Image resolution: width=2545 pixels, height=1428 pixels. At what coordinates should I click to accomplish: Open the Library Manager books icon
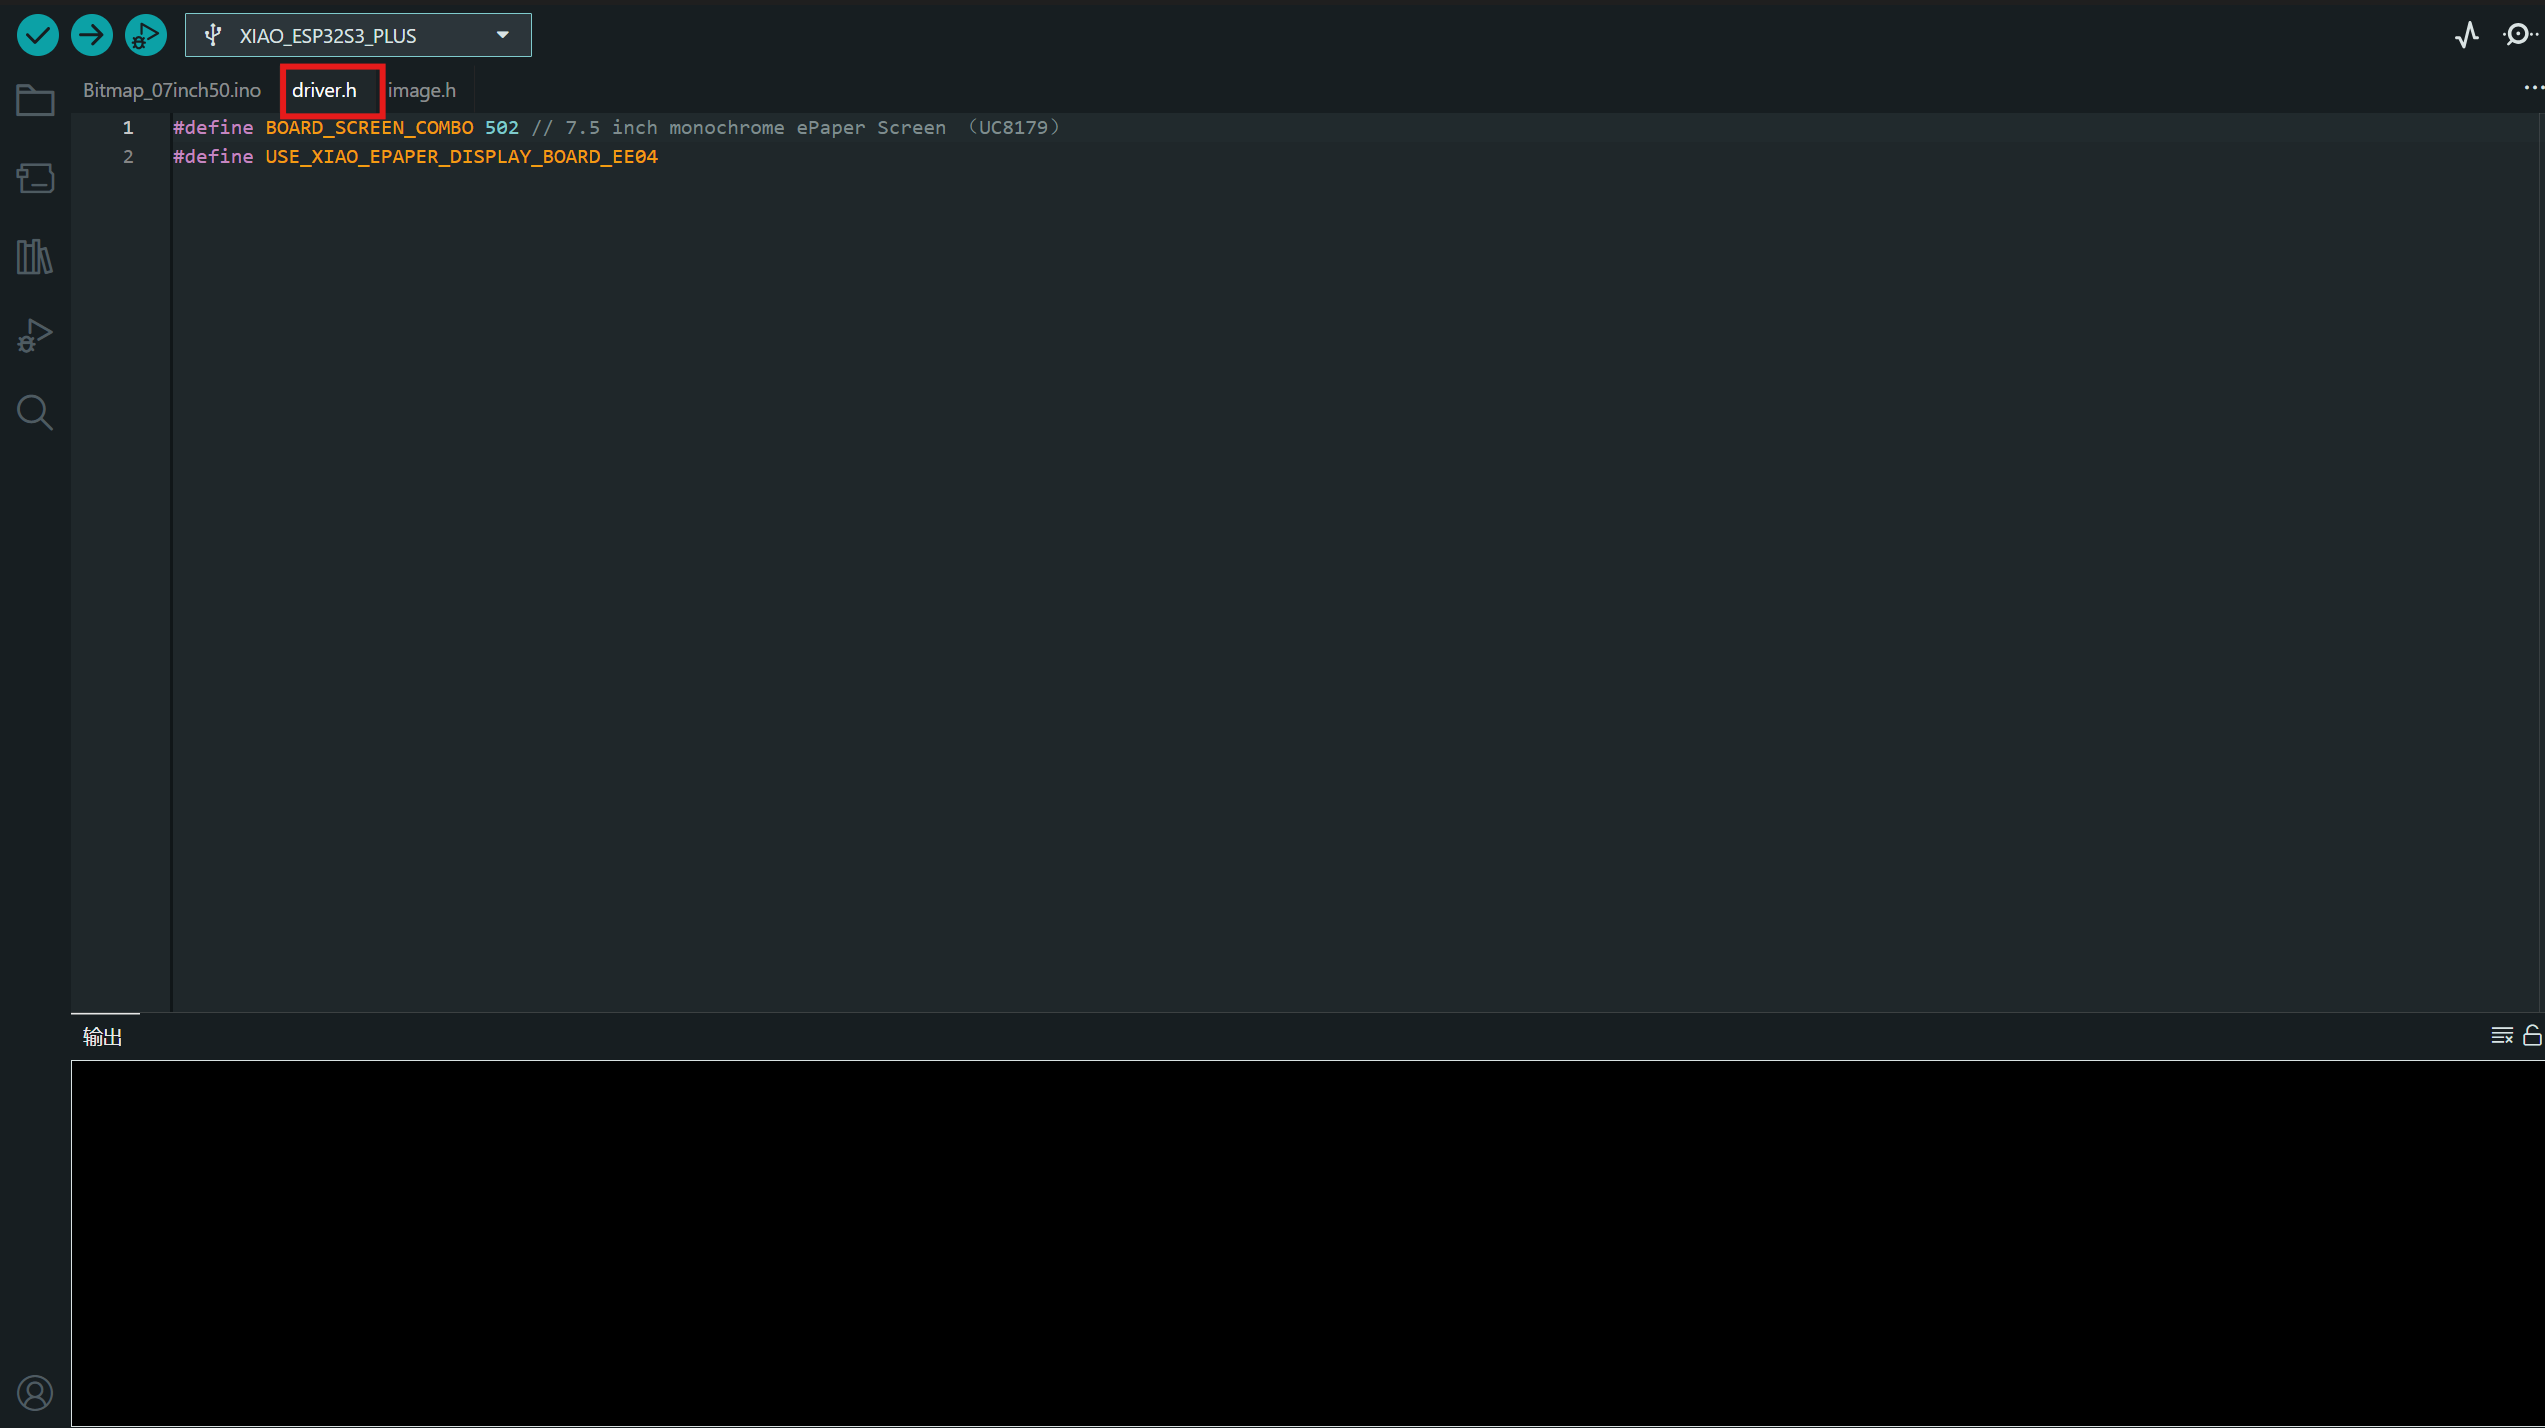point(35,257)
